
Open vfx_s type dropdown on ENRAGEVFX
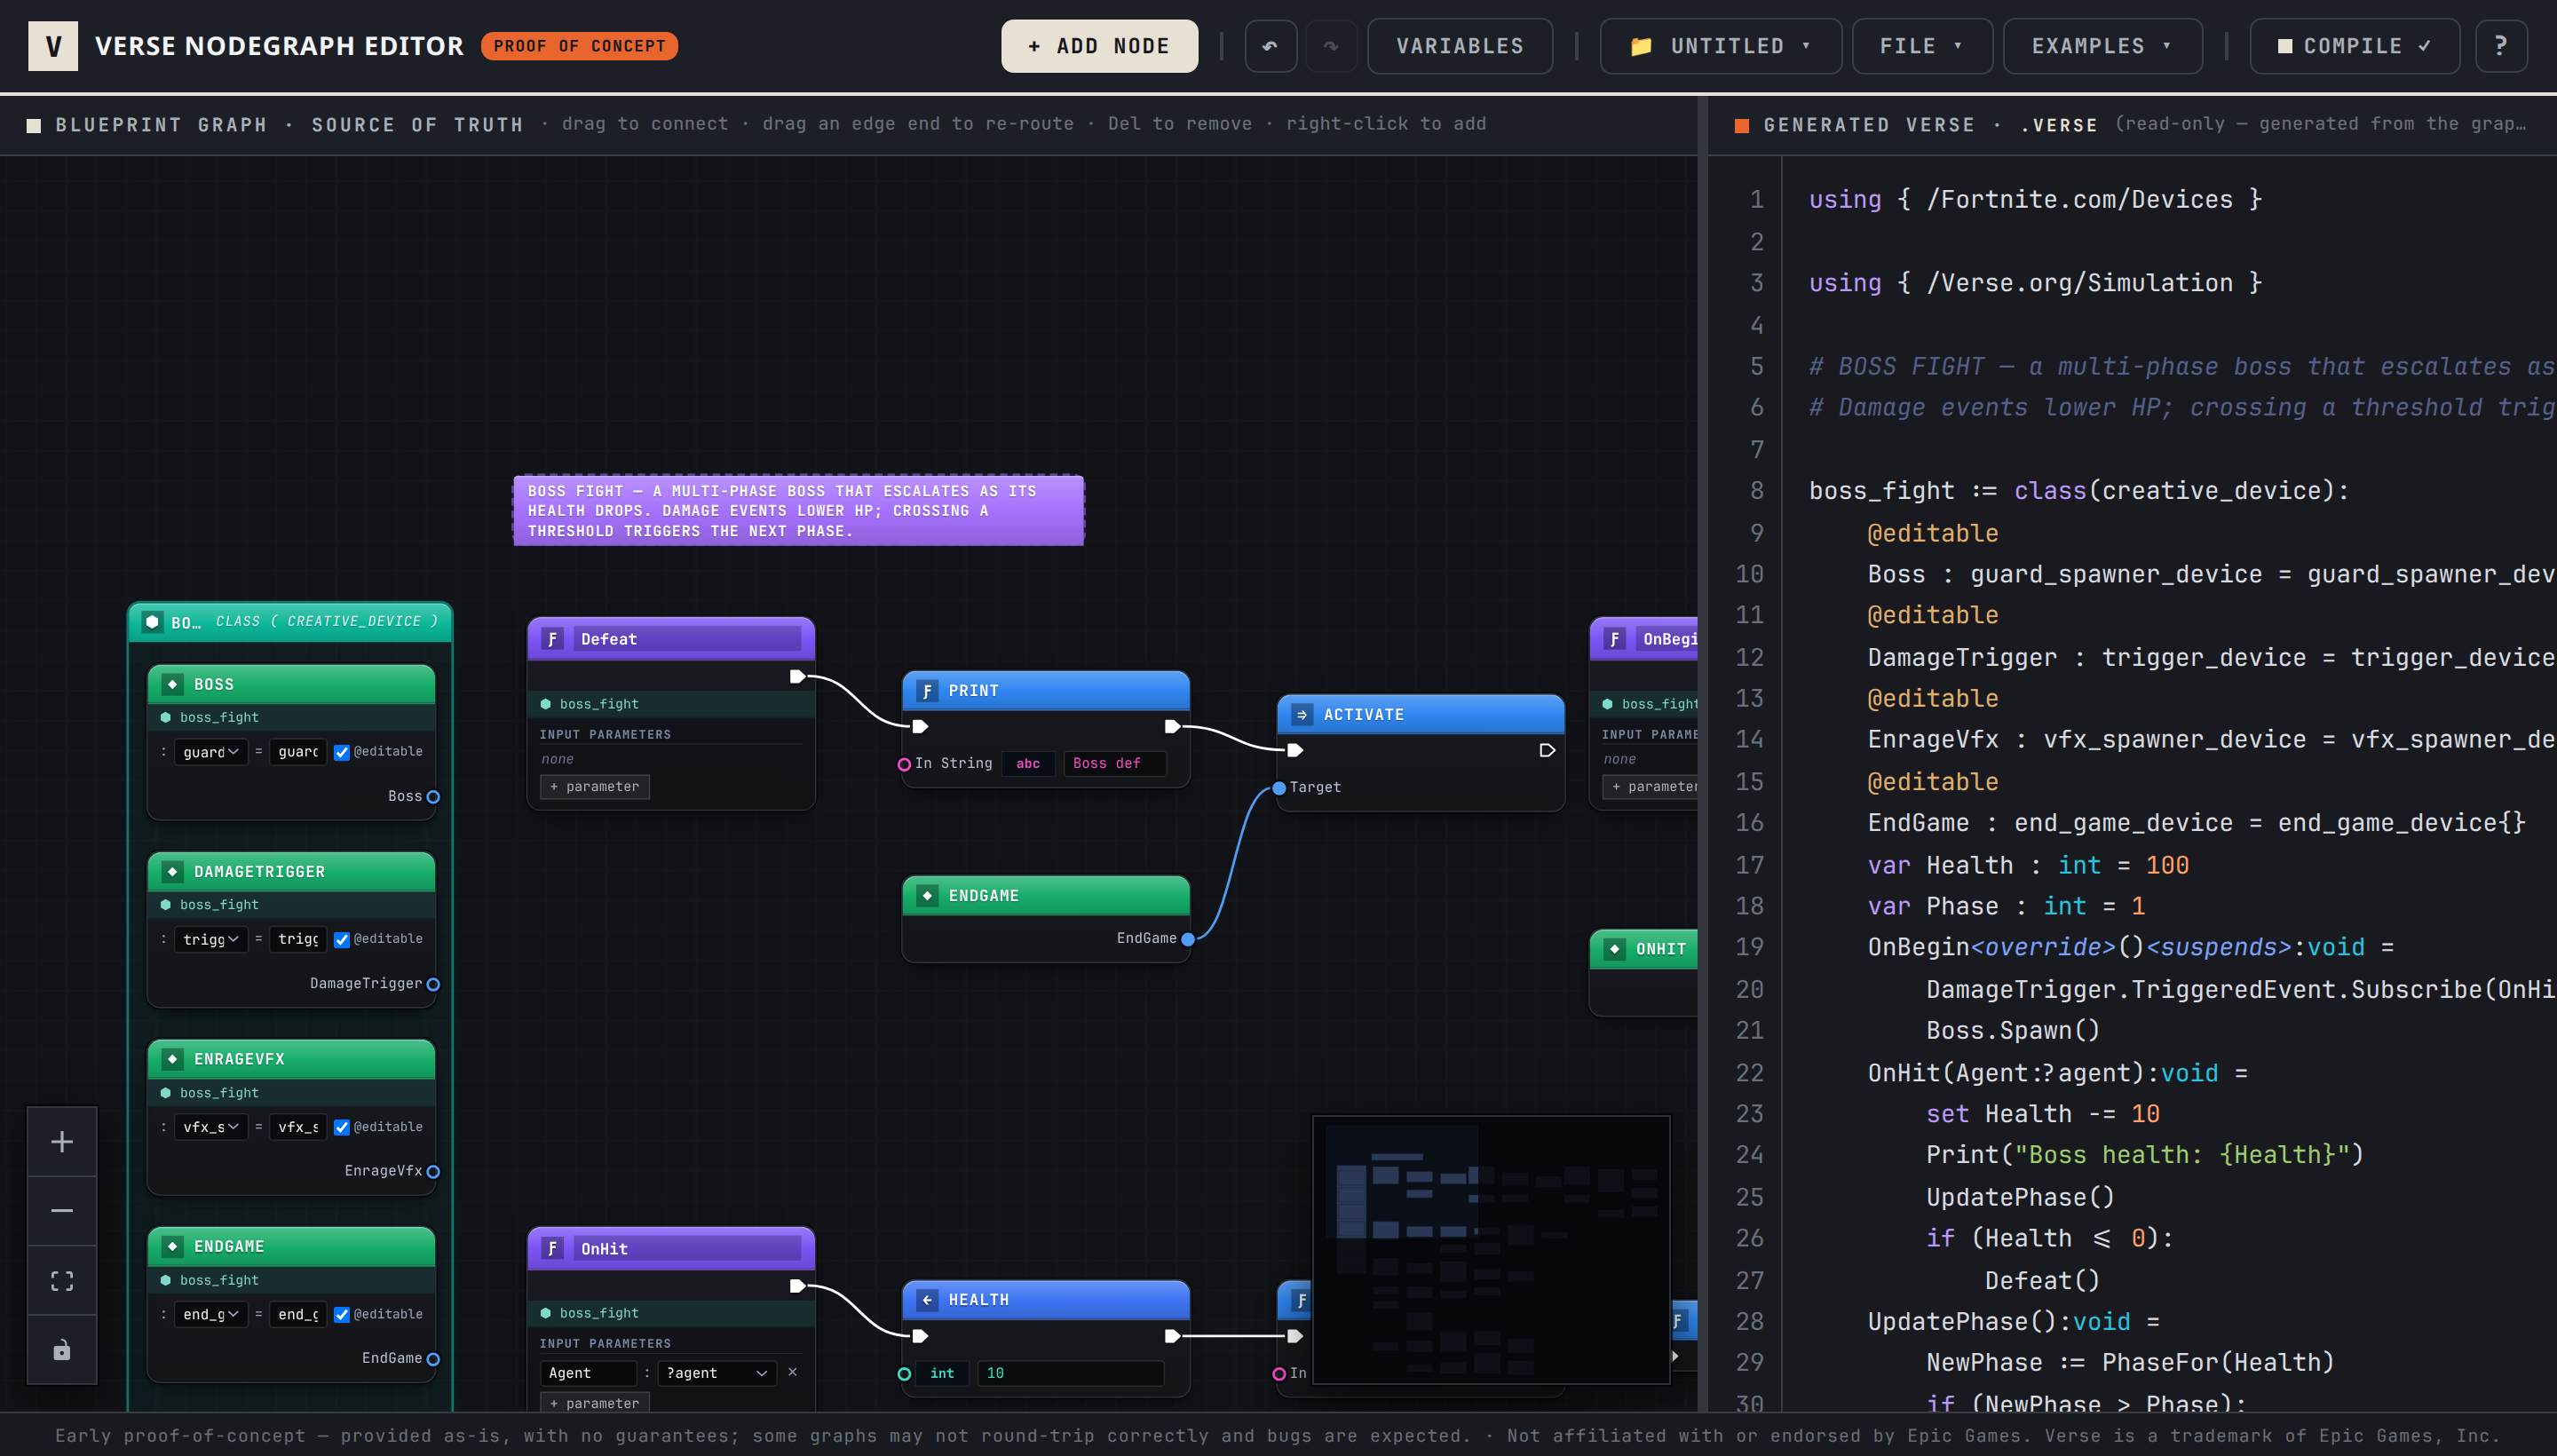coord(211,1126)
